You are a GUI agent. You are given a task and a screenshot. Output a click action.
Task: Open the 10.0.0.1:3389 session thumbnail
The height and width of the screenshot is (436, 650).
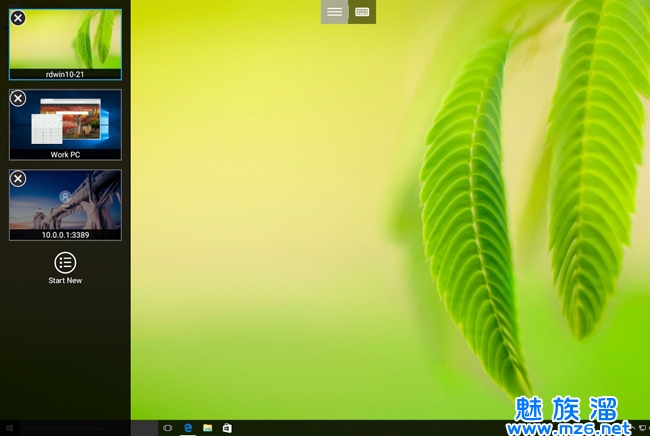point(66,202)
